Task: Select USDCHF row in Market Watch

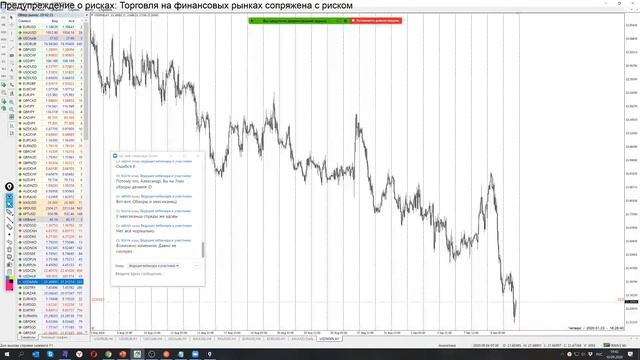Action: click(51, 55)
